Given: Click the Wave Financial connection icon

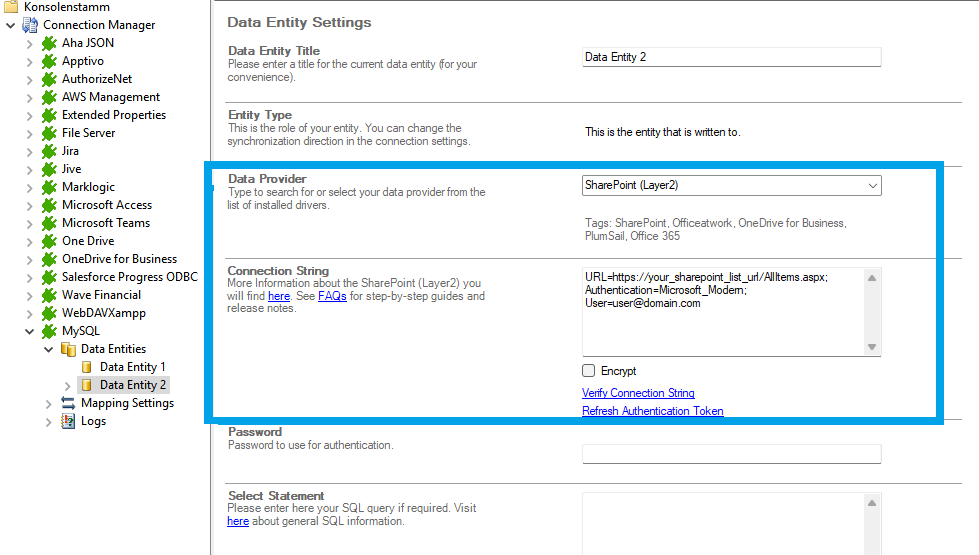Looking at the screenshot, I should (49, 295).
